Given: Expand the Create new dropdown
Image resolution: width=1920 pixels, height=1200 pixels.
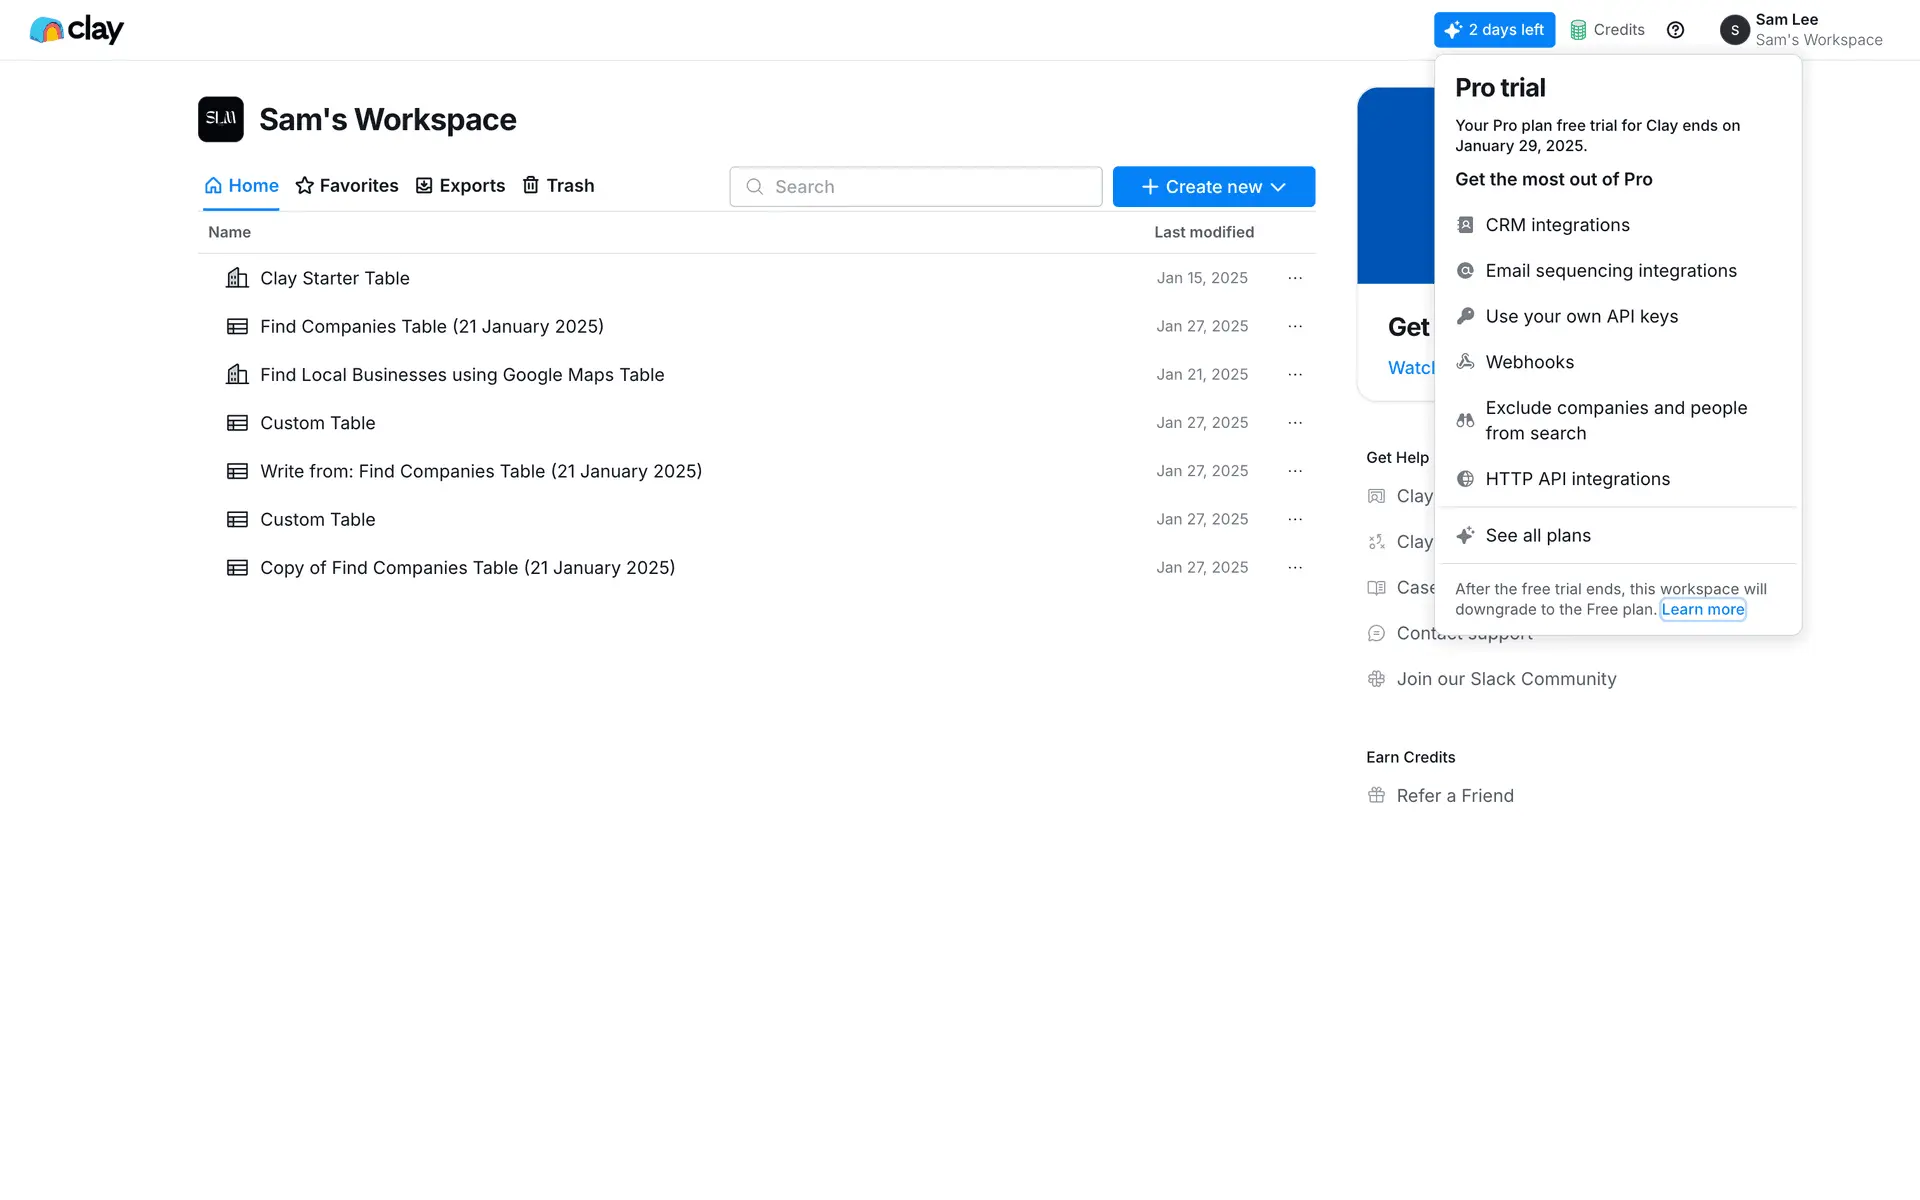Looking at the screenshot, I should [1213, 187].
